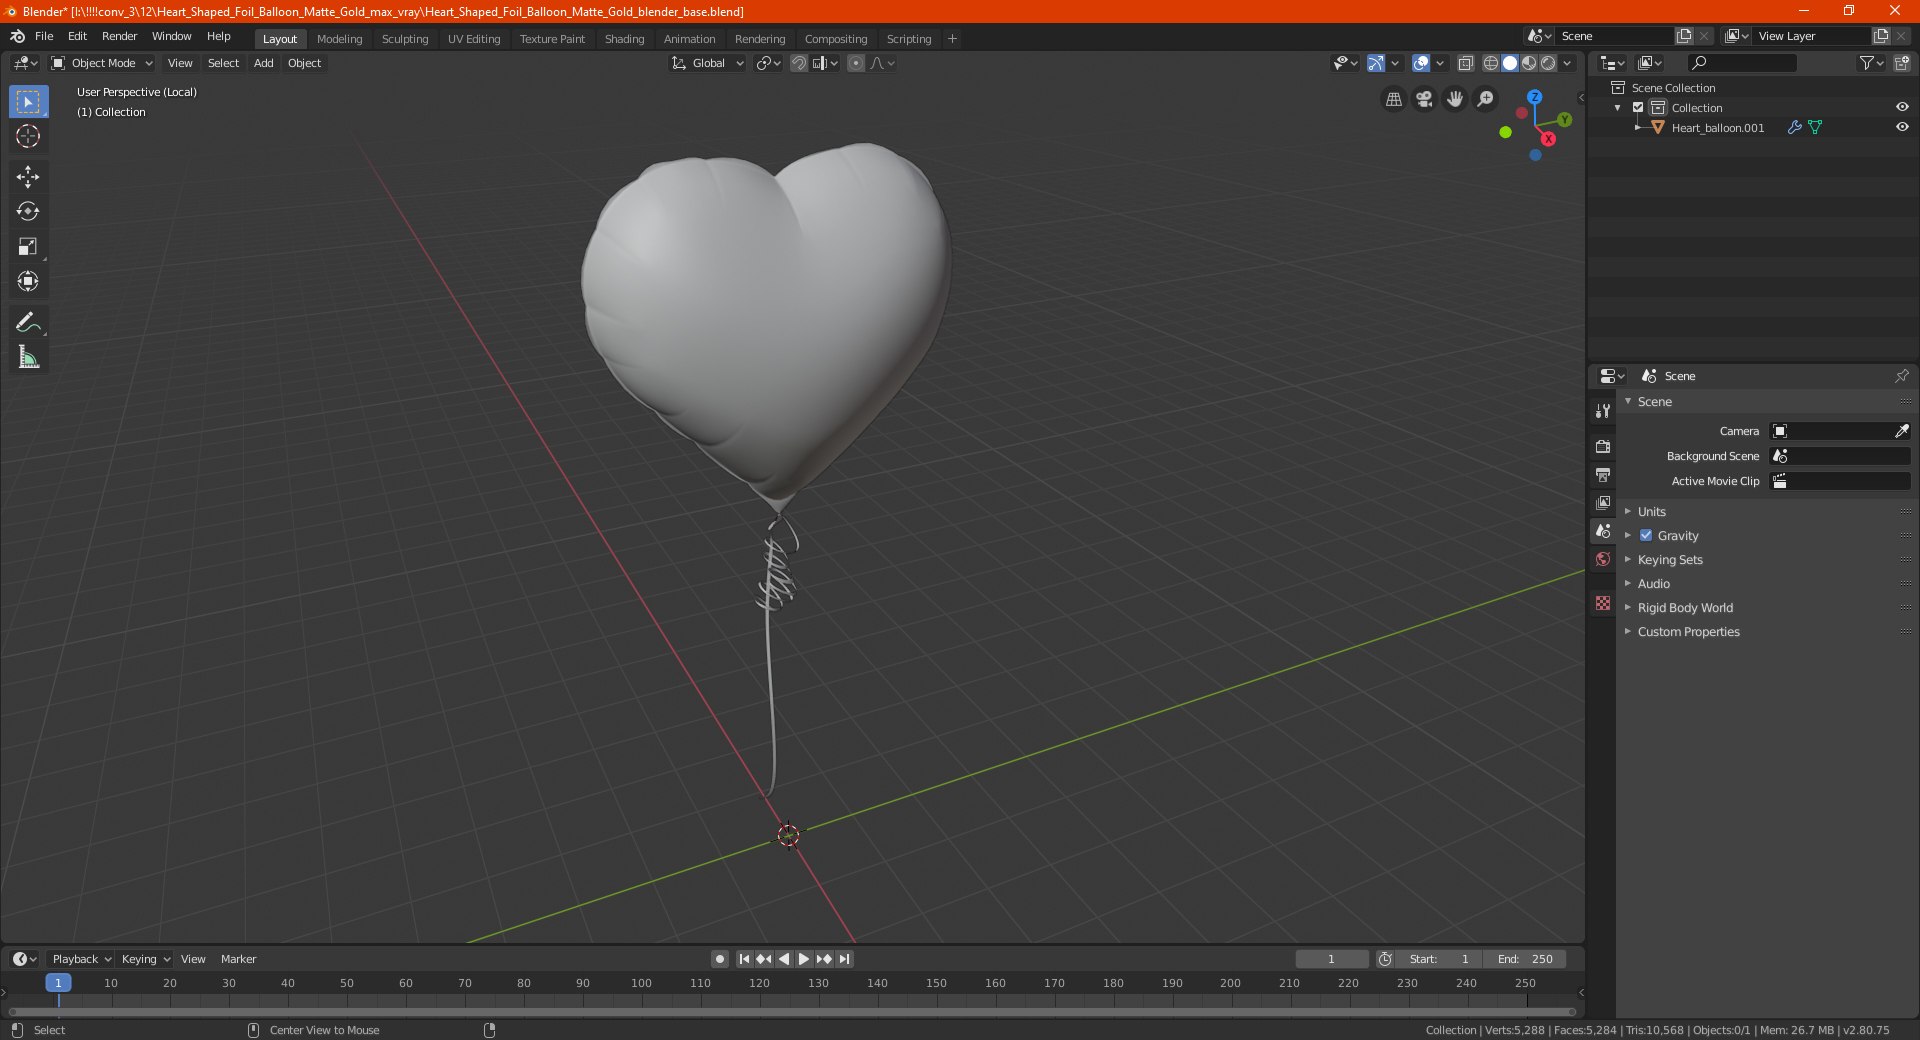The image size is (1920, 1040).
Task: Open the View Layer properties tab
Action: click(1603, 502)
